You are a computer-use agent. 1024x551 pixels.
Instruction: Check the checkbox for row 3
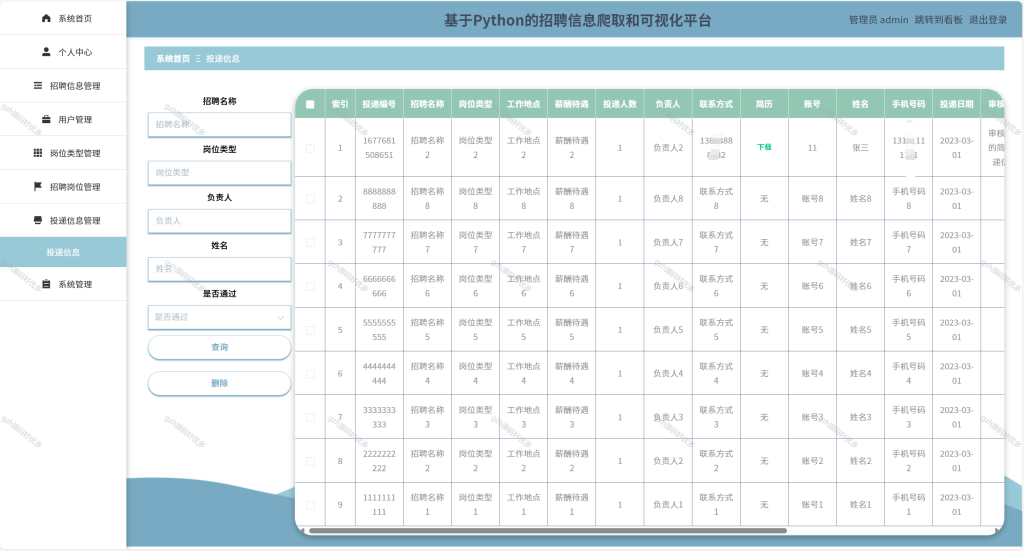point(310,243)
